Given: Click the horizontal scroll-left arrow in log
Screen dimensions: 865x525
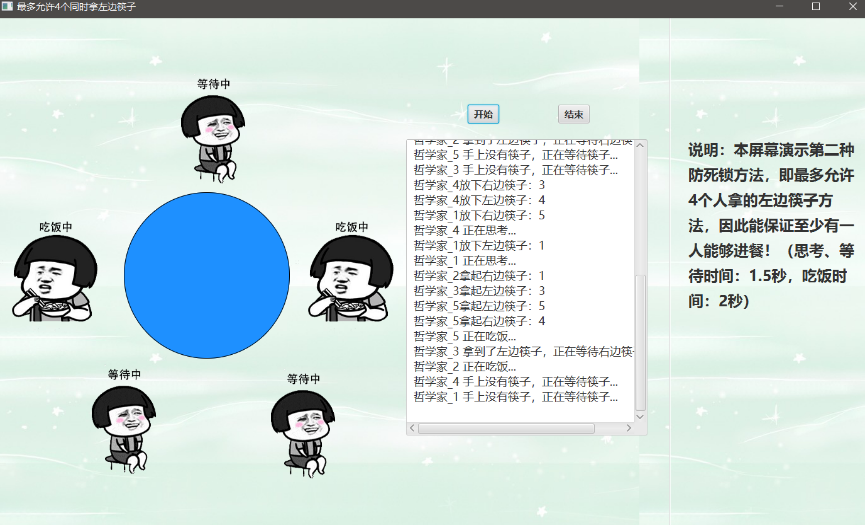Looking at the screenshot, I should click(x=412, y=428).
